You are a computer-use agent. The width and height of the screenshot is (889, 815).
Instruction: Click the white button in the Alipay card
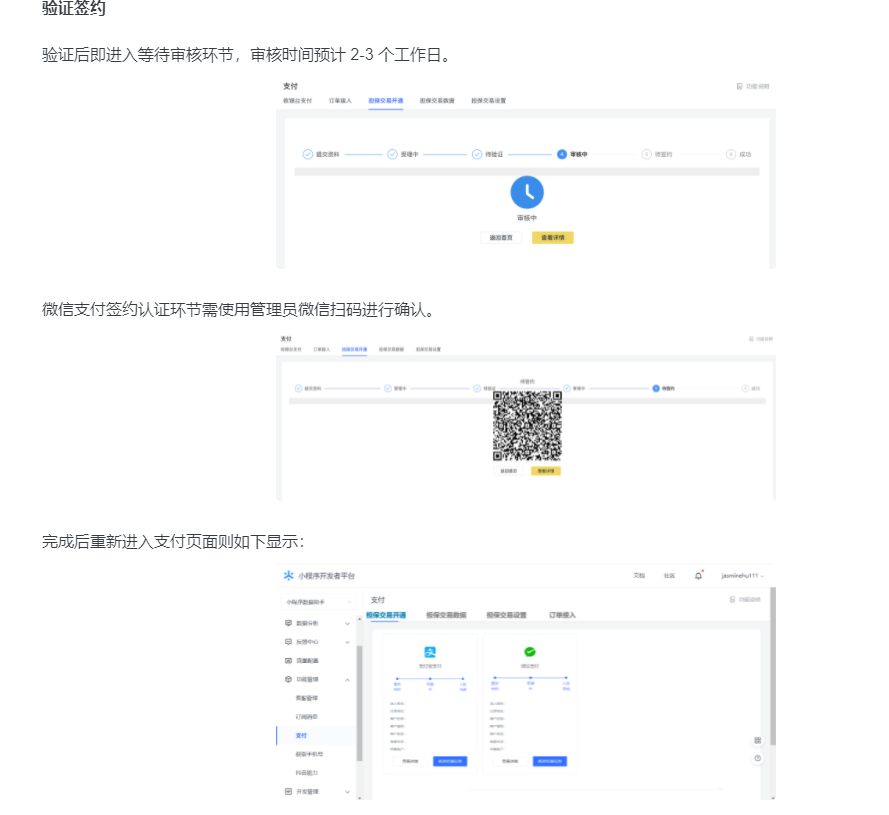click(x=410, y=762)
